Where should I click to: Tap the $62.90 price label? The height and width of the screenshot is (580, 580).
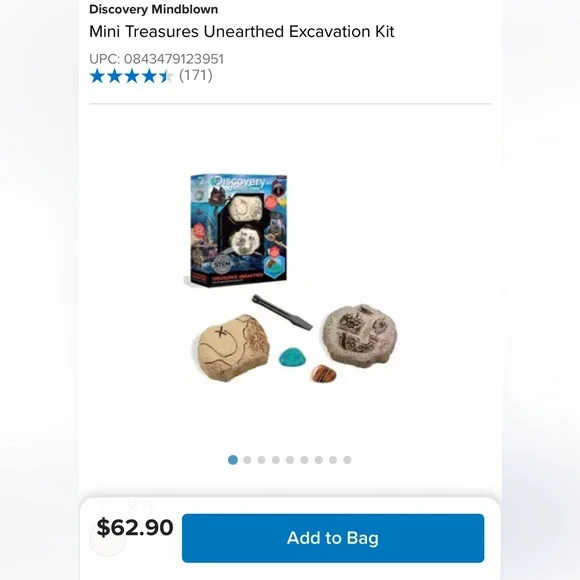pyautogui.click(x=135, y=527)
